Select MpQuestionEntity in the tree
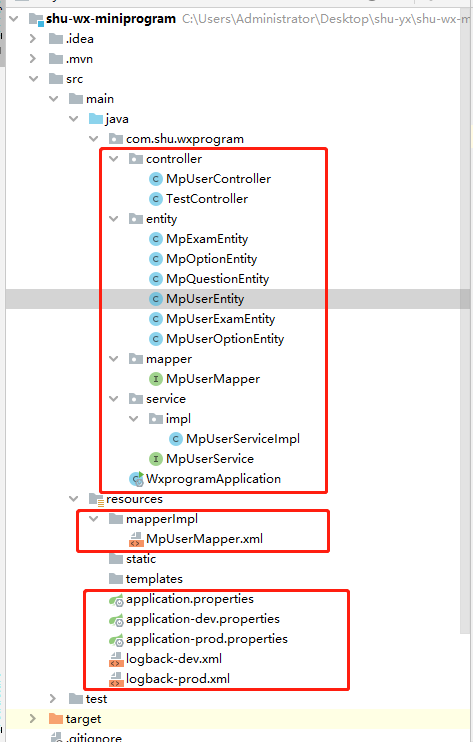The height and width of the screenshot is (742, 473). (x=217, y=279)
